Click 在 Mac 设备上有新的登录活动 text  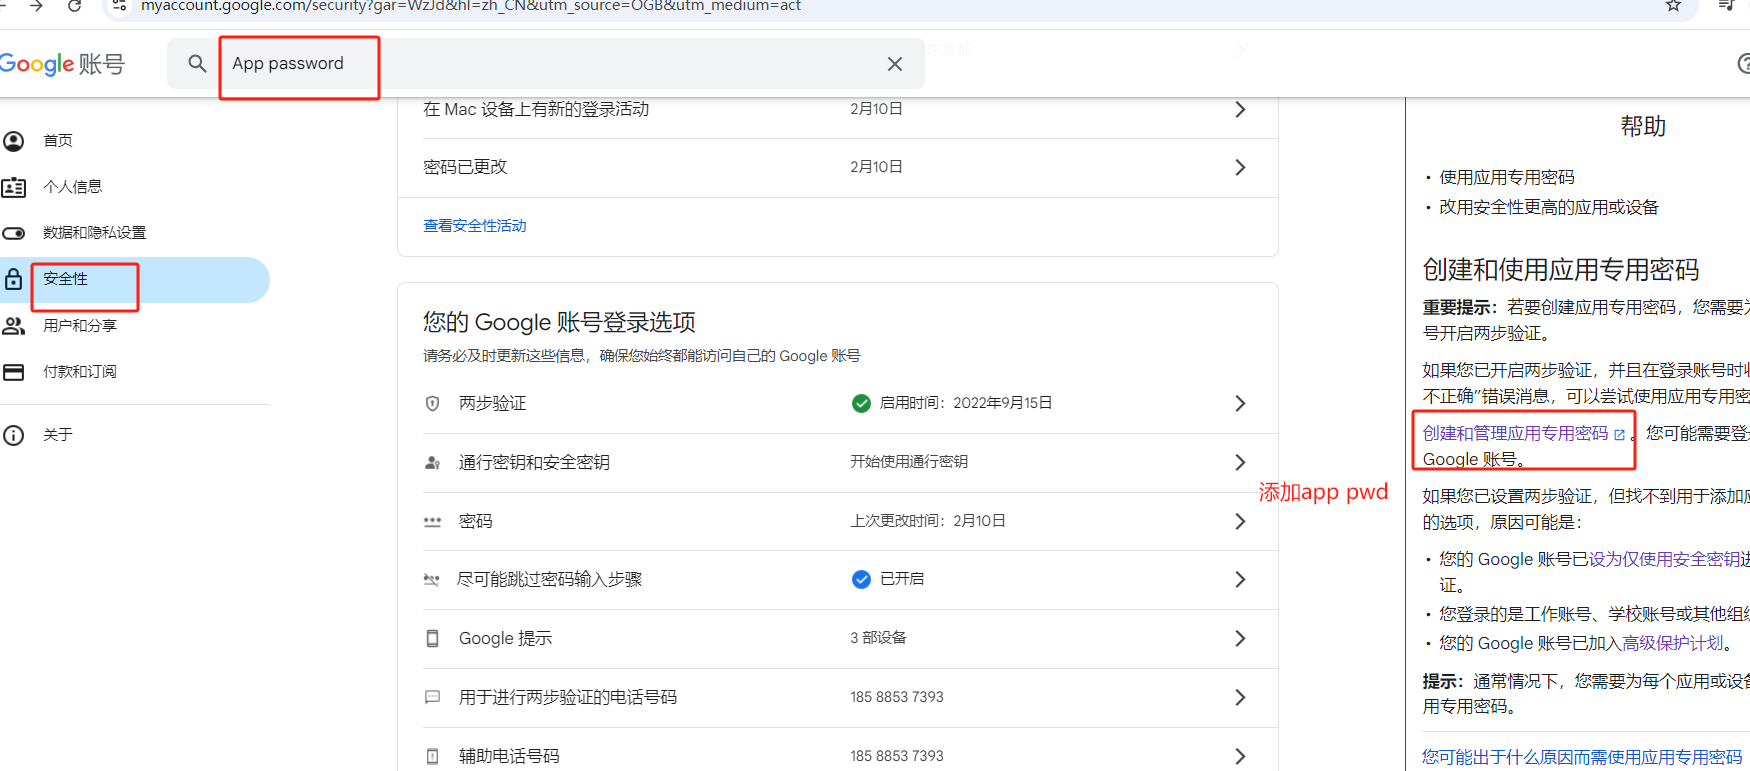pyautogui.click(x=536, y=109)
